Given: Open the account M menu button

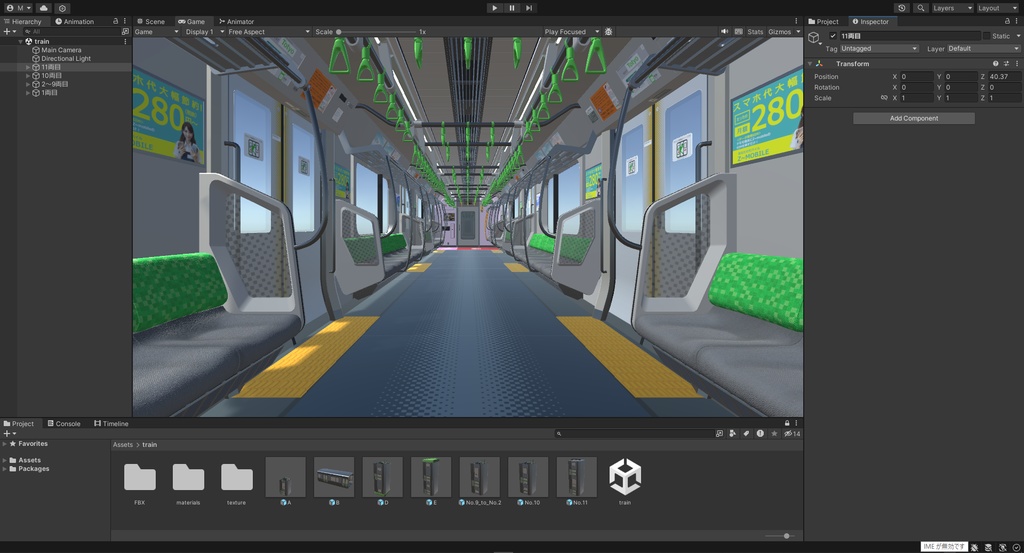Looking at the screenshot, I should coord(19,8).
